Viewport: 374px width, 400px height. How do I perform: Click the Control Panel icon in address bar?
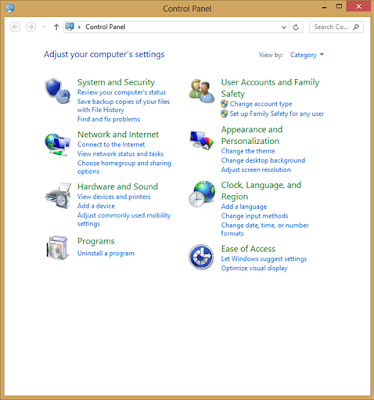tap(69, 27)
